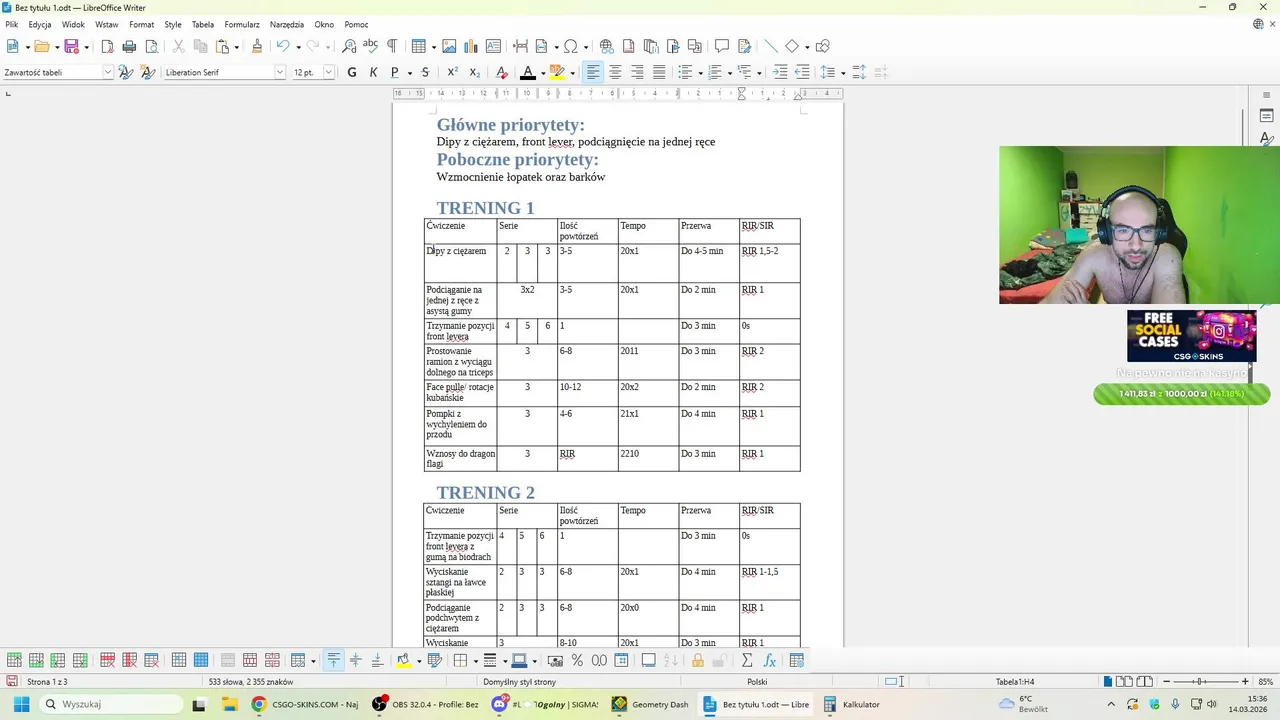
Task: Select the Line drawing tool
Action: pyautogui.click(x=770, y=46)
